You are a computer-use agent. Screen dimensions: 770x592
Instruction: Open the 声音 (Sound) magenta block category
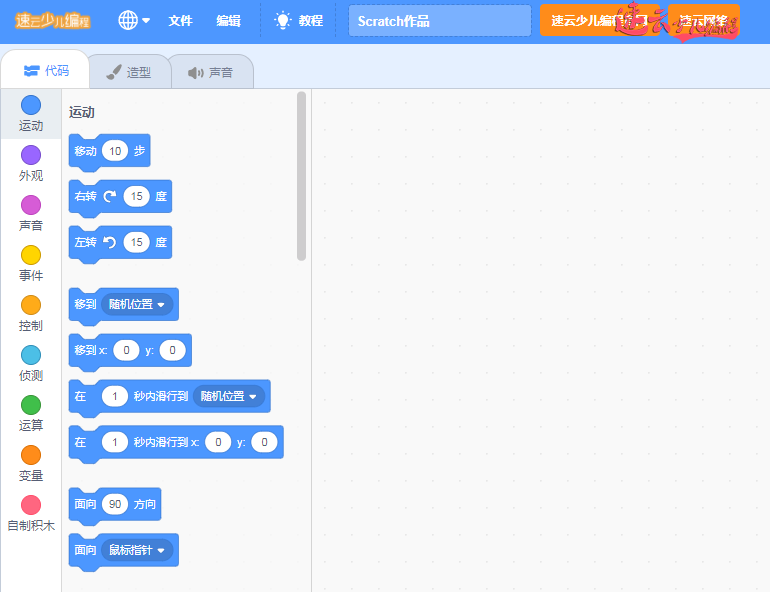pyautogui.click(x=31, y=205)
